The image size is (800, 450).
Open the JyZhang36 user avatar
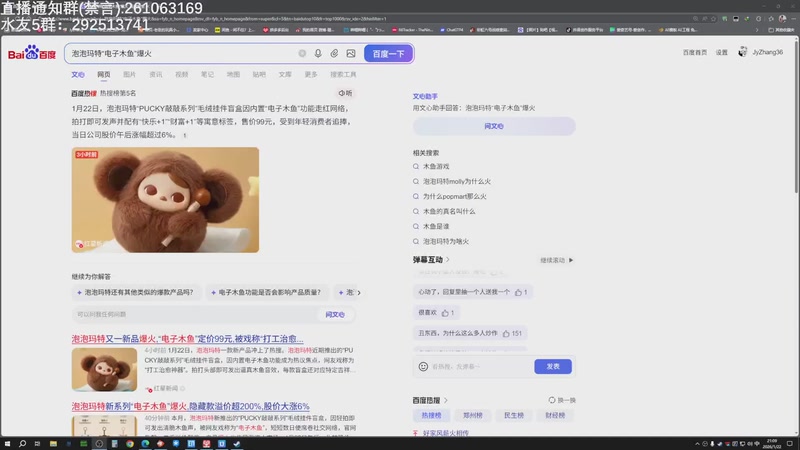click(743, 52)
